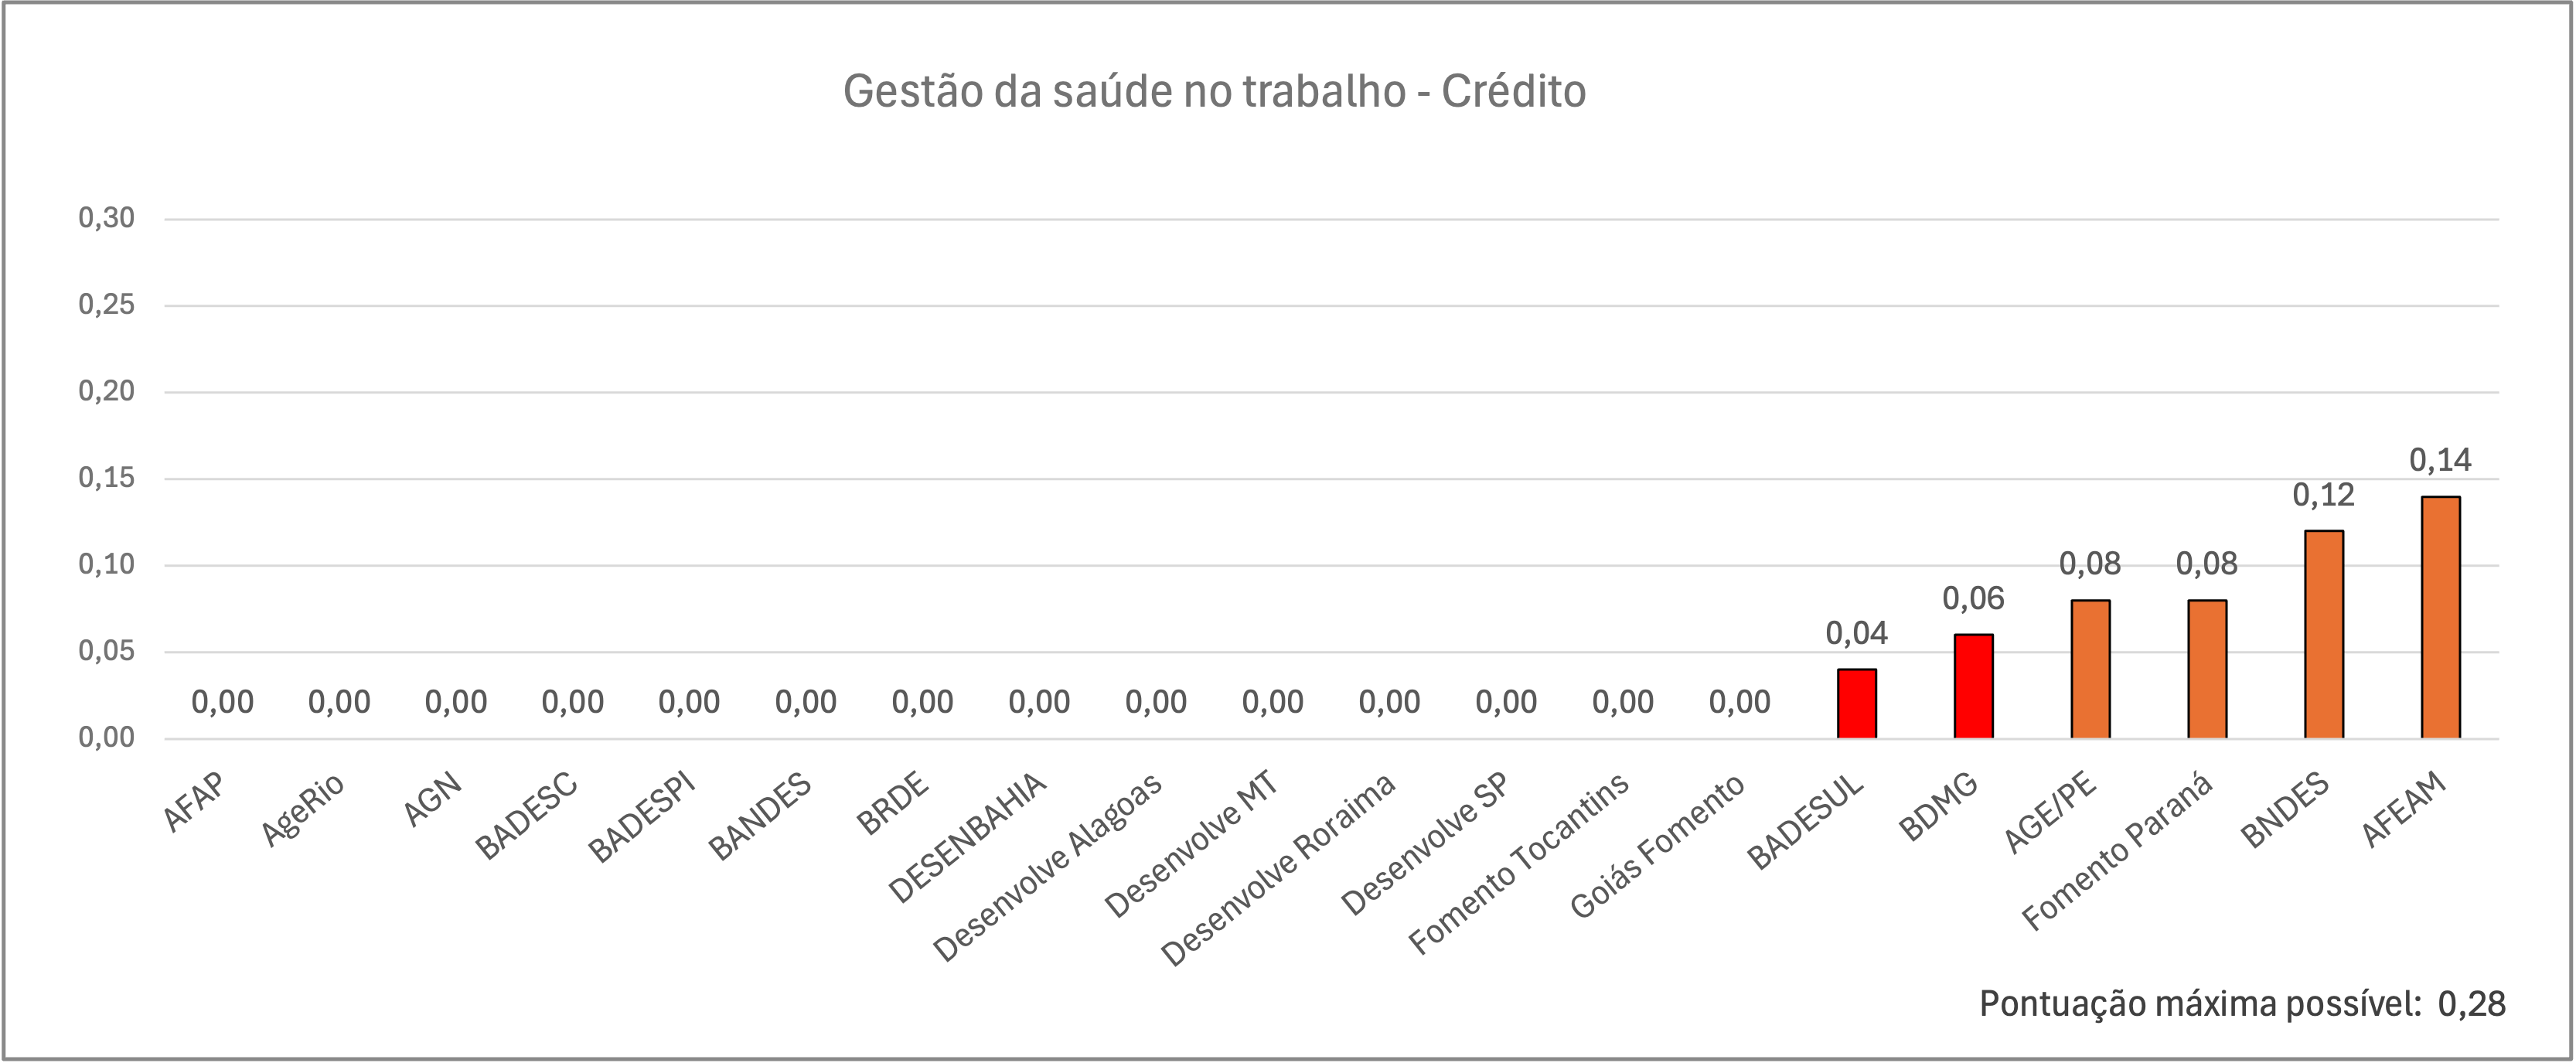2576x1063 pixels.
Task: Select the AGE/PE bar
Action: pyautogui.click(x=2090, y=669)
